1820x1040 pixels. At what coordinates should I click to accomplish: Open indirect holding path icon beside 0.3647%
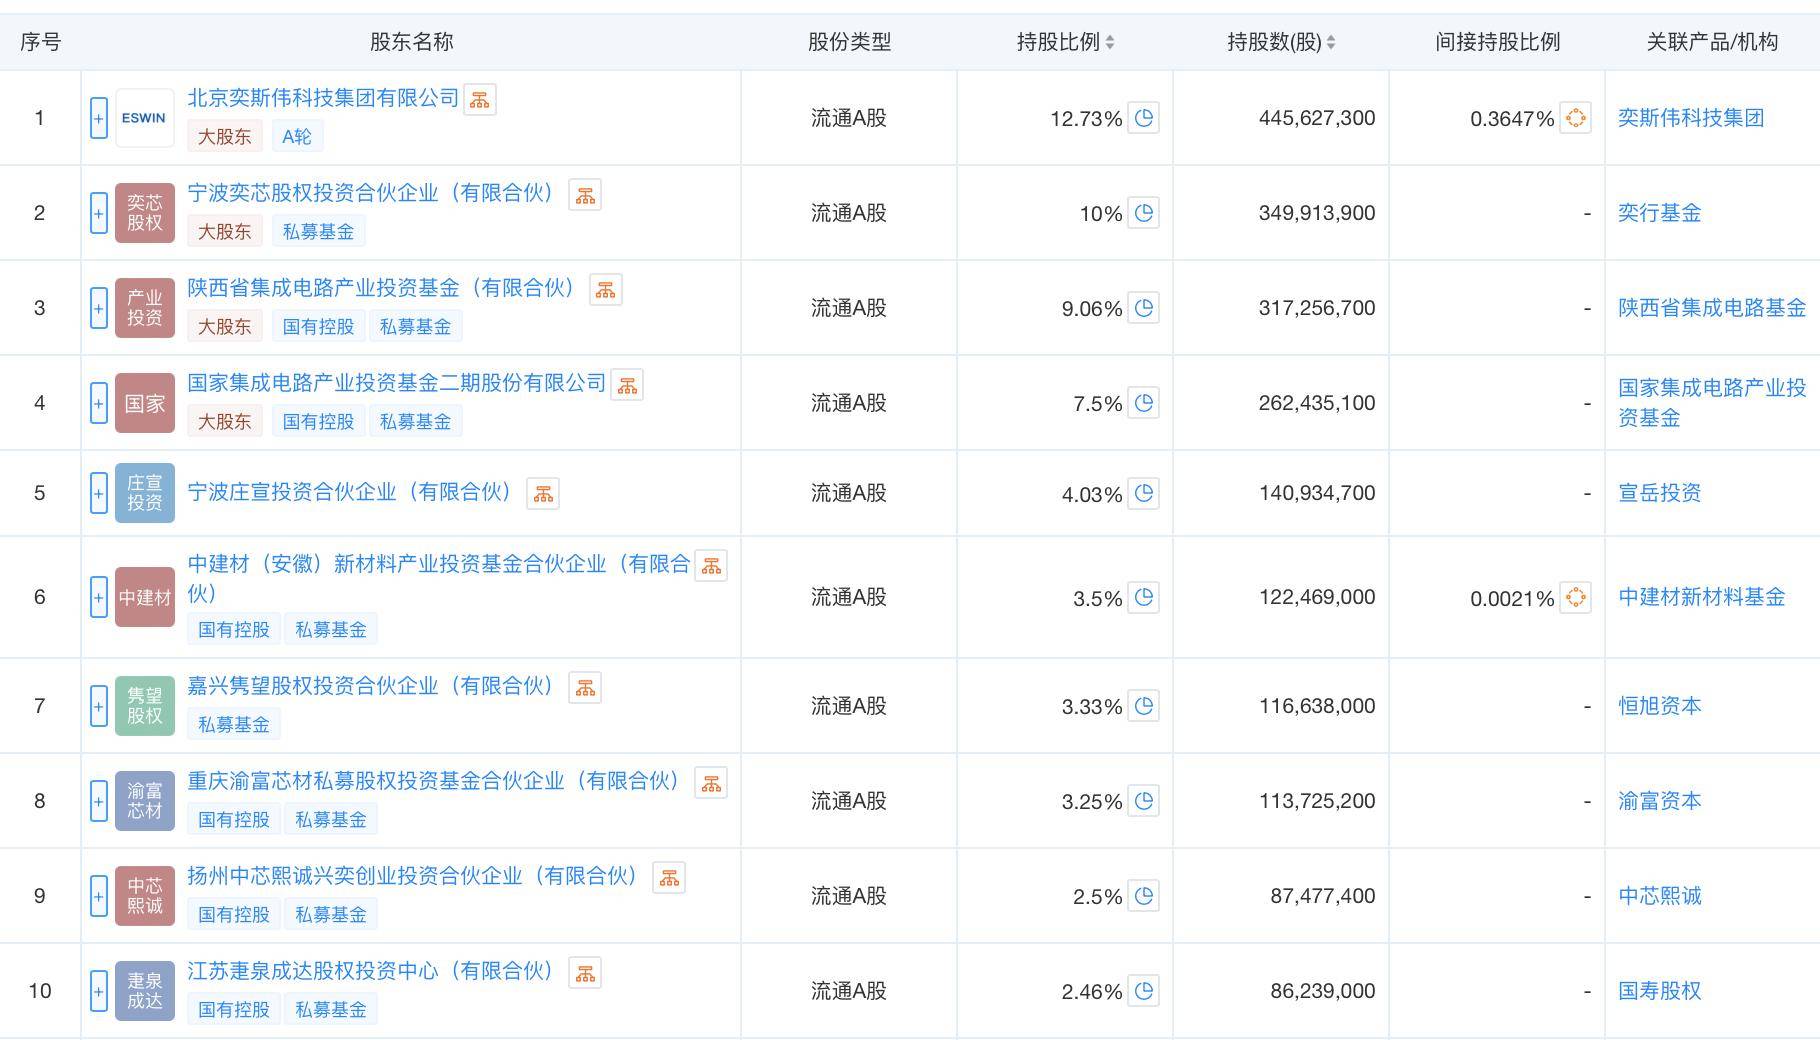click(1575, 118)
